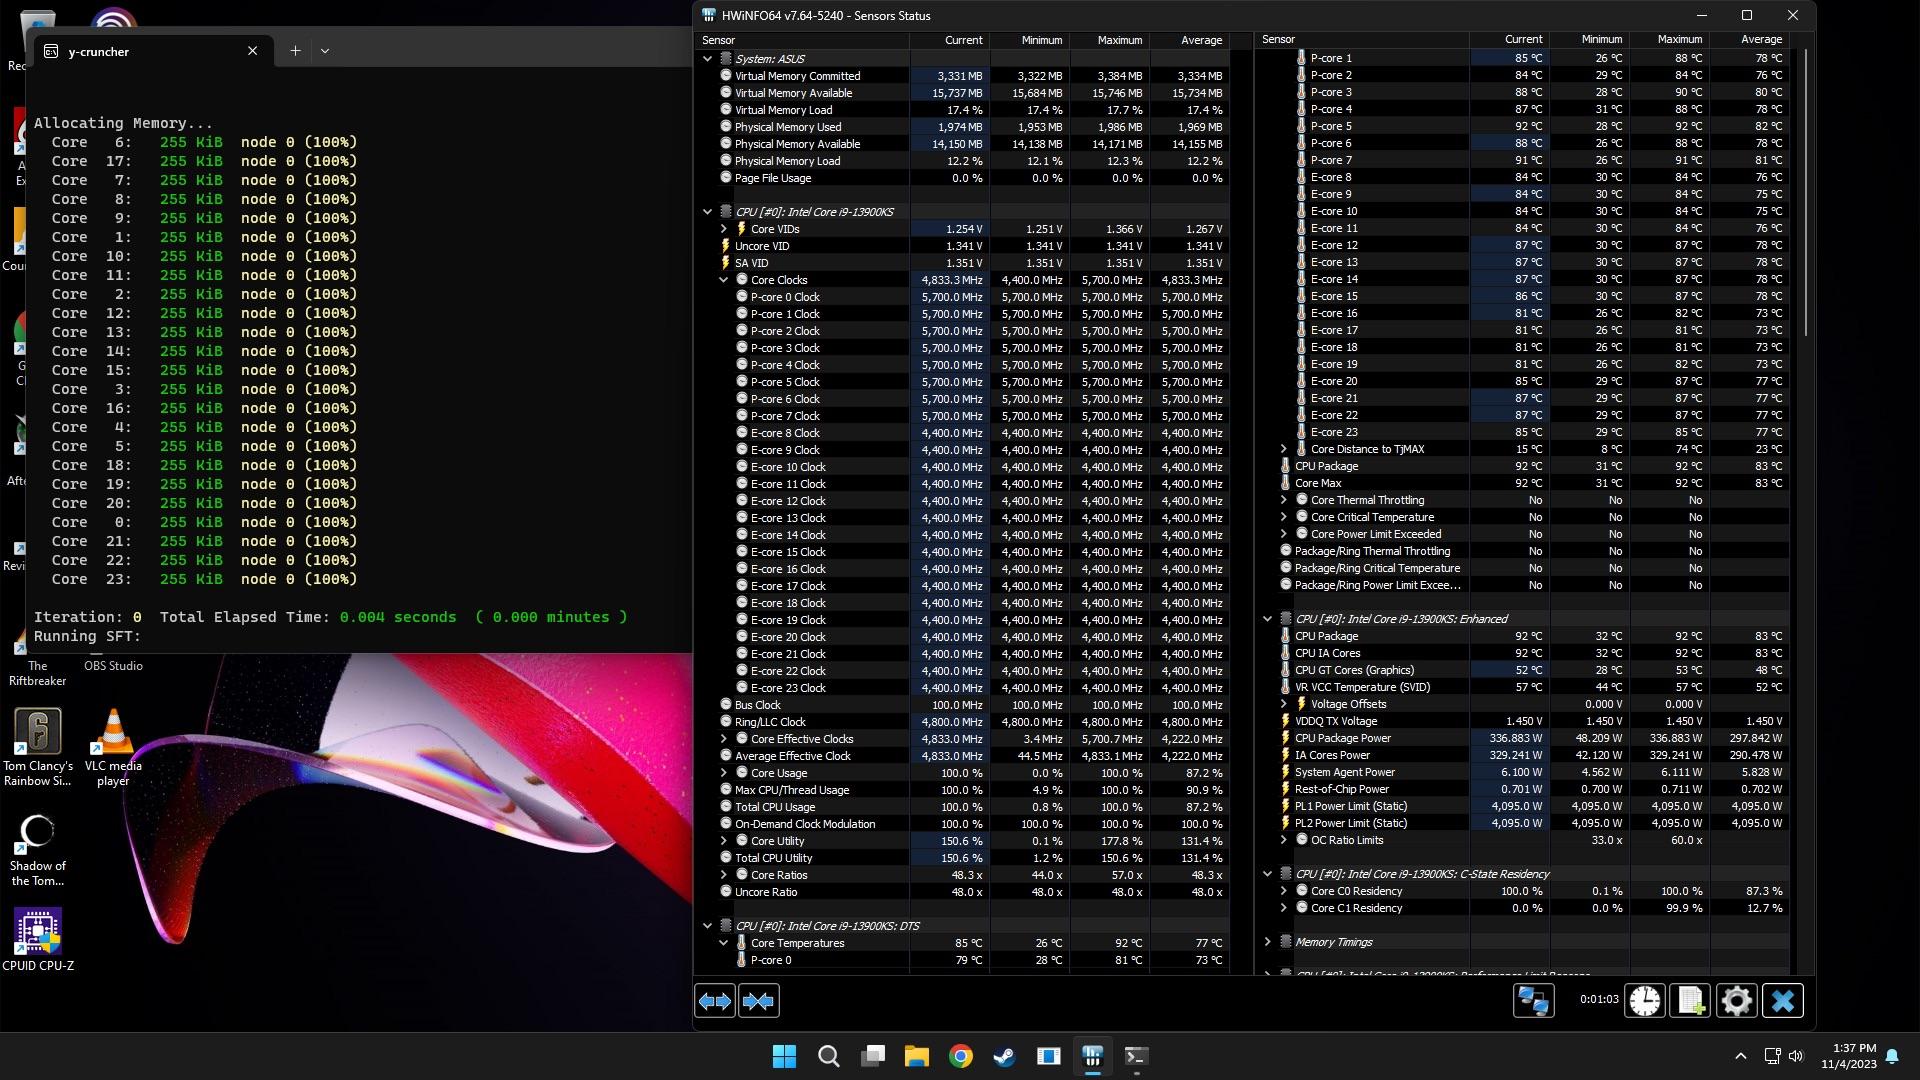Click the thermometer icon beside CPU Package Enhanced
Image resolution: width=1920 pixels, height=1080 pixels.
[x=1285, y=636]
